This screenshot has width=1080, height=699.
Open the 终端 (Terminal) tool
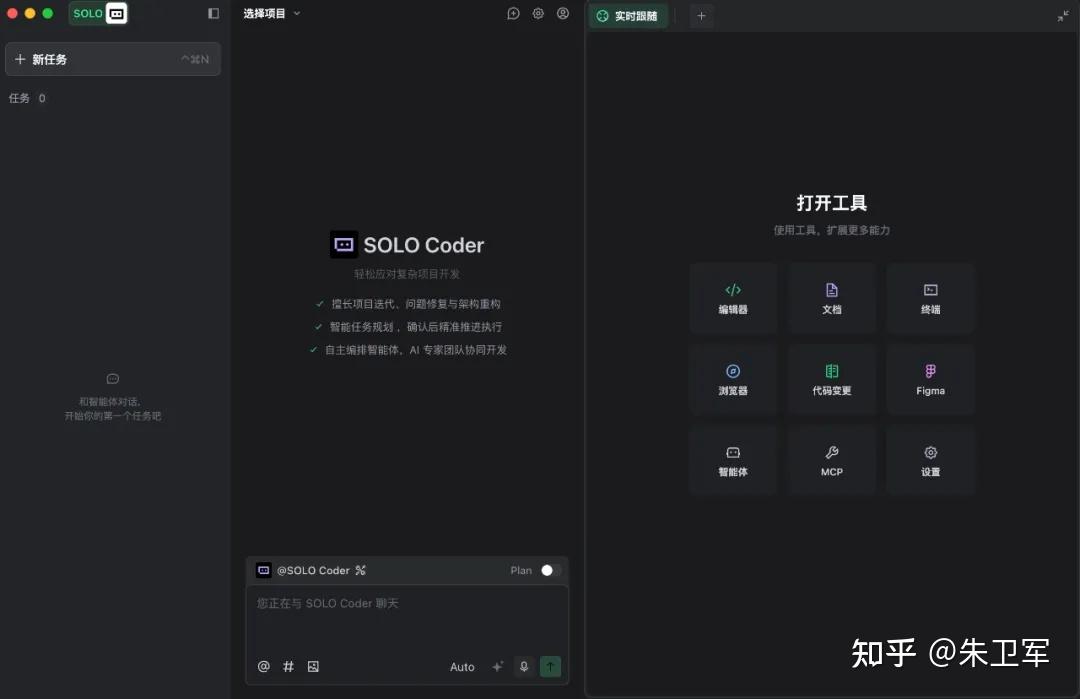coord(930,297)
